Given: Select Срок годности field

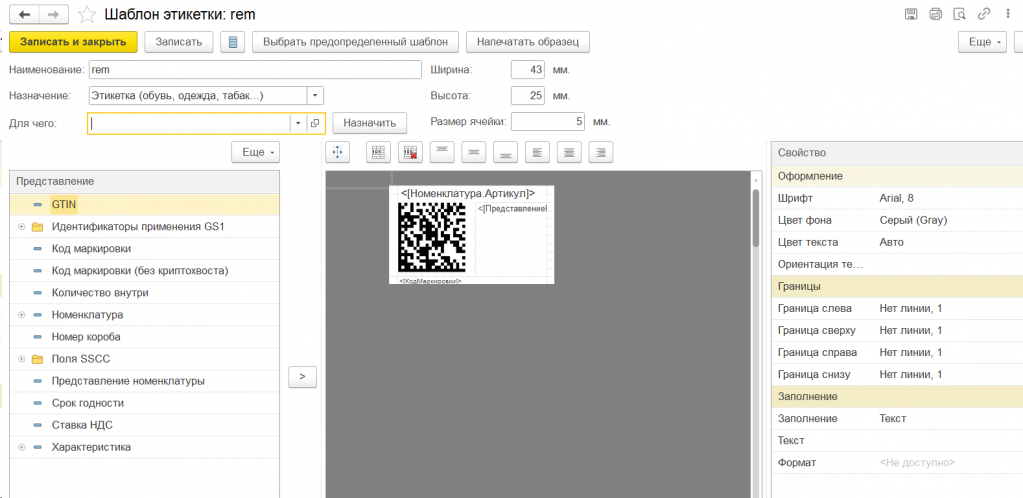Looking at the screenshot, I should (x=144, y=403).
